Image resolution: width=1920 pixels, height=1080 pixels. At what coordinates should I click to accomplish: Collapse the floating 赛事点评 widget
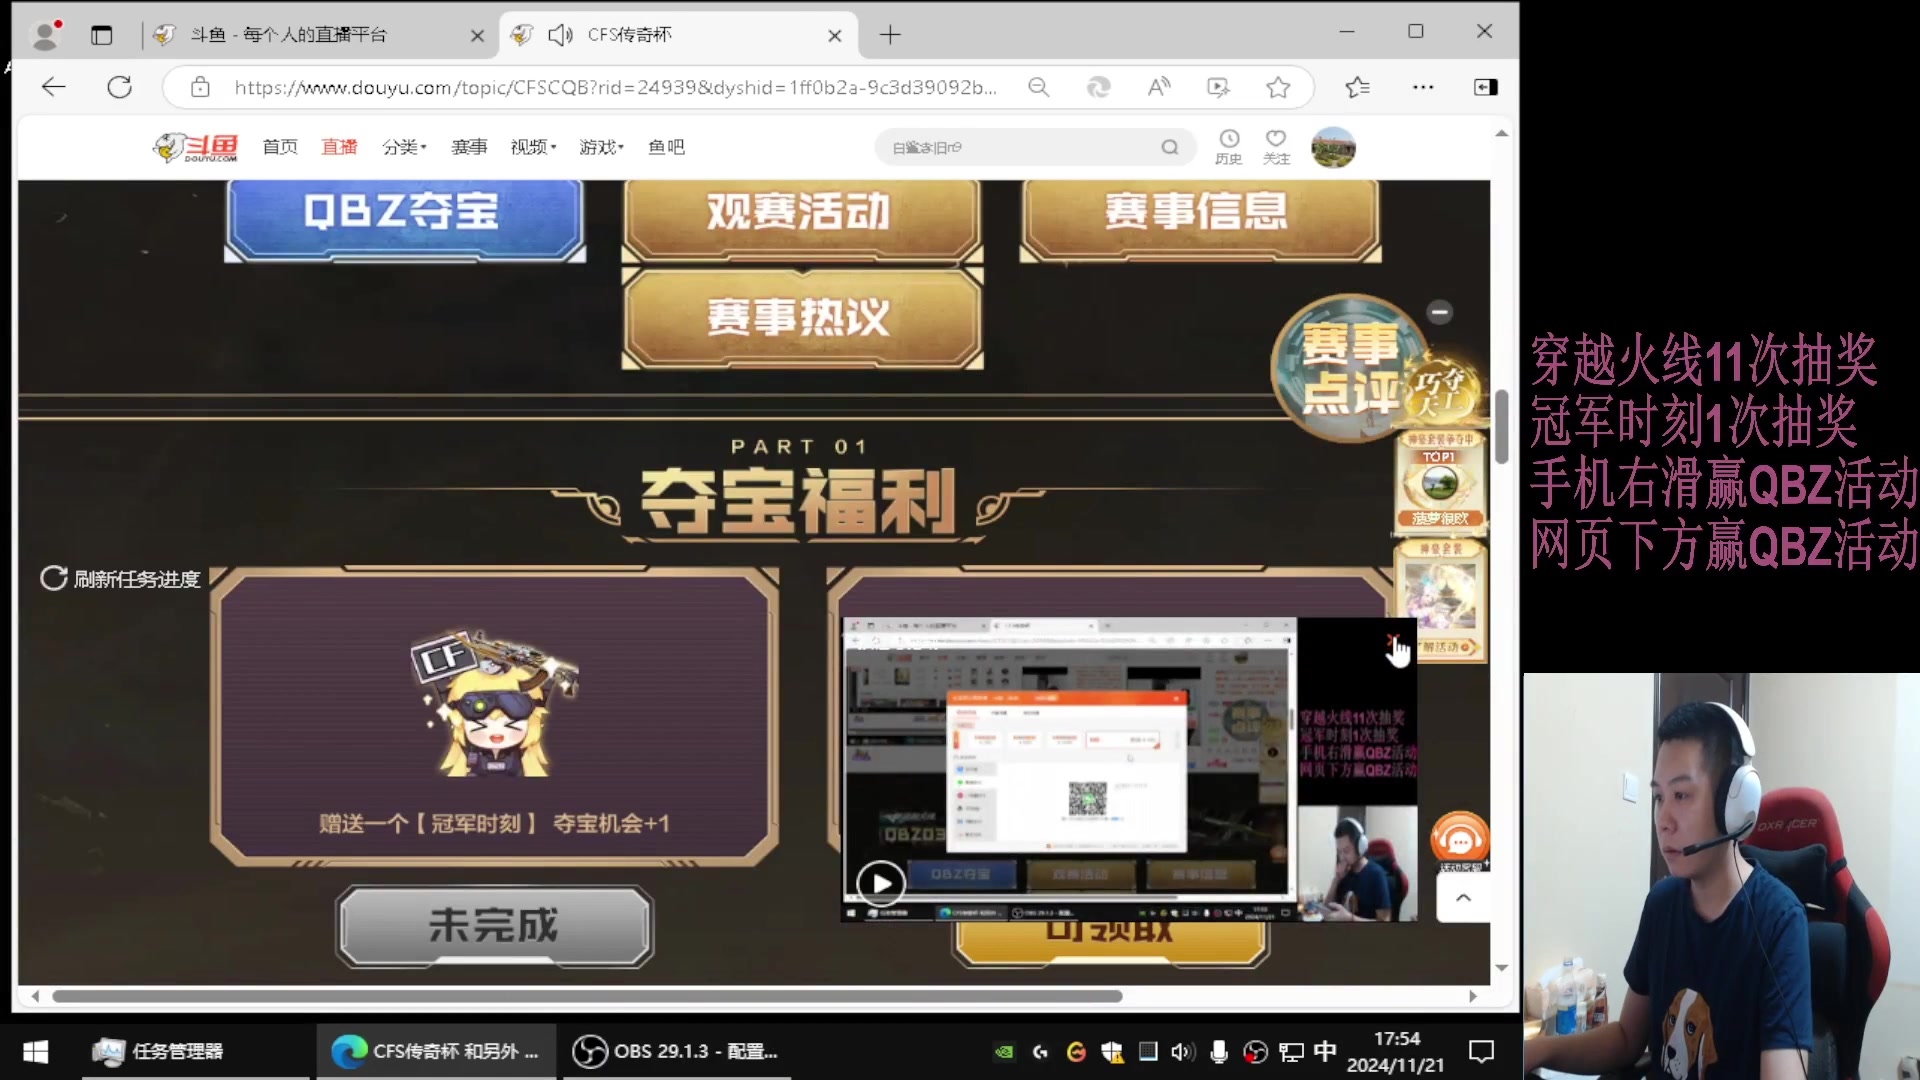(1440, 312)
